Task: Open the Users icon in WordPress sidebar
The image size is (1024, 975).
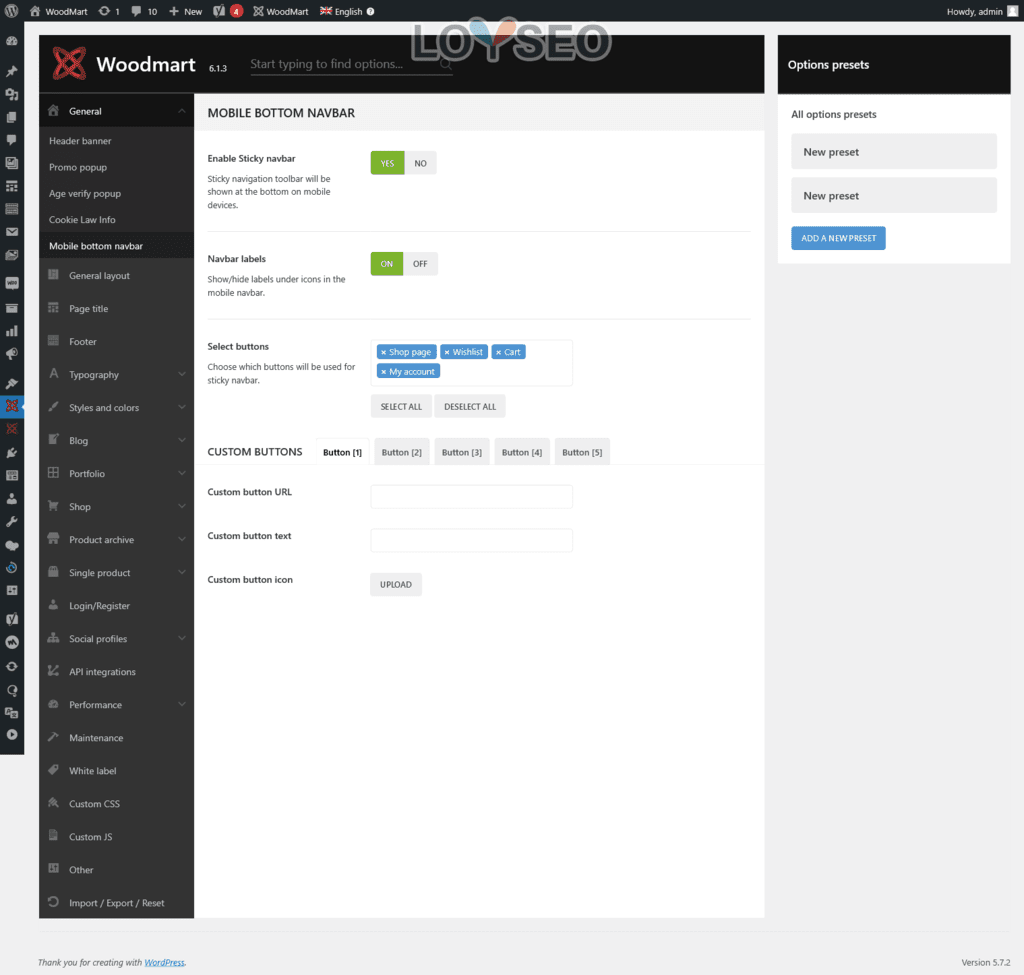Action: 12,498
